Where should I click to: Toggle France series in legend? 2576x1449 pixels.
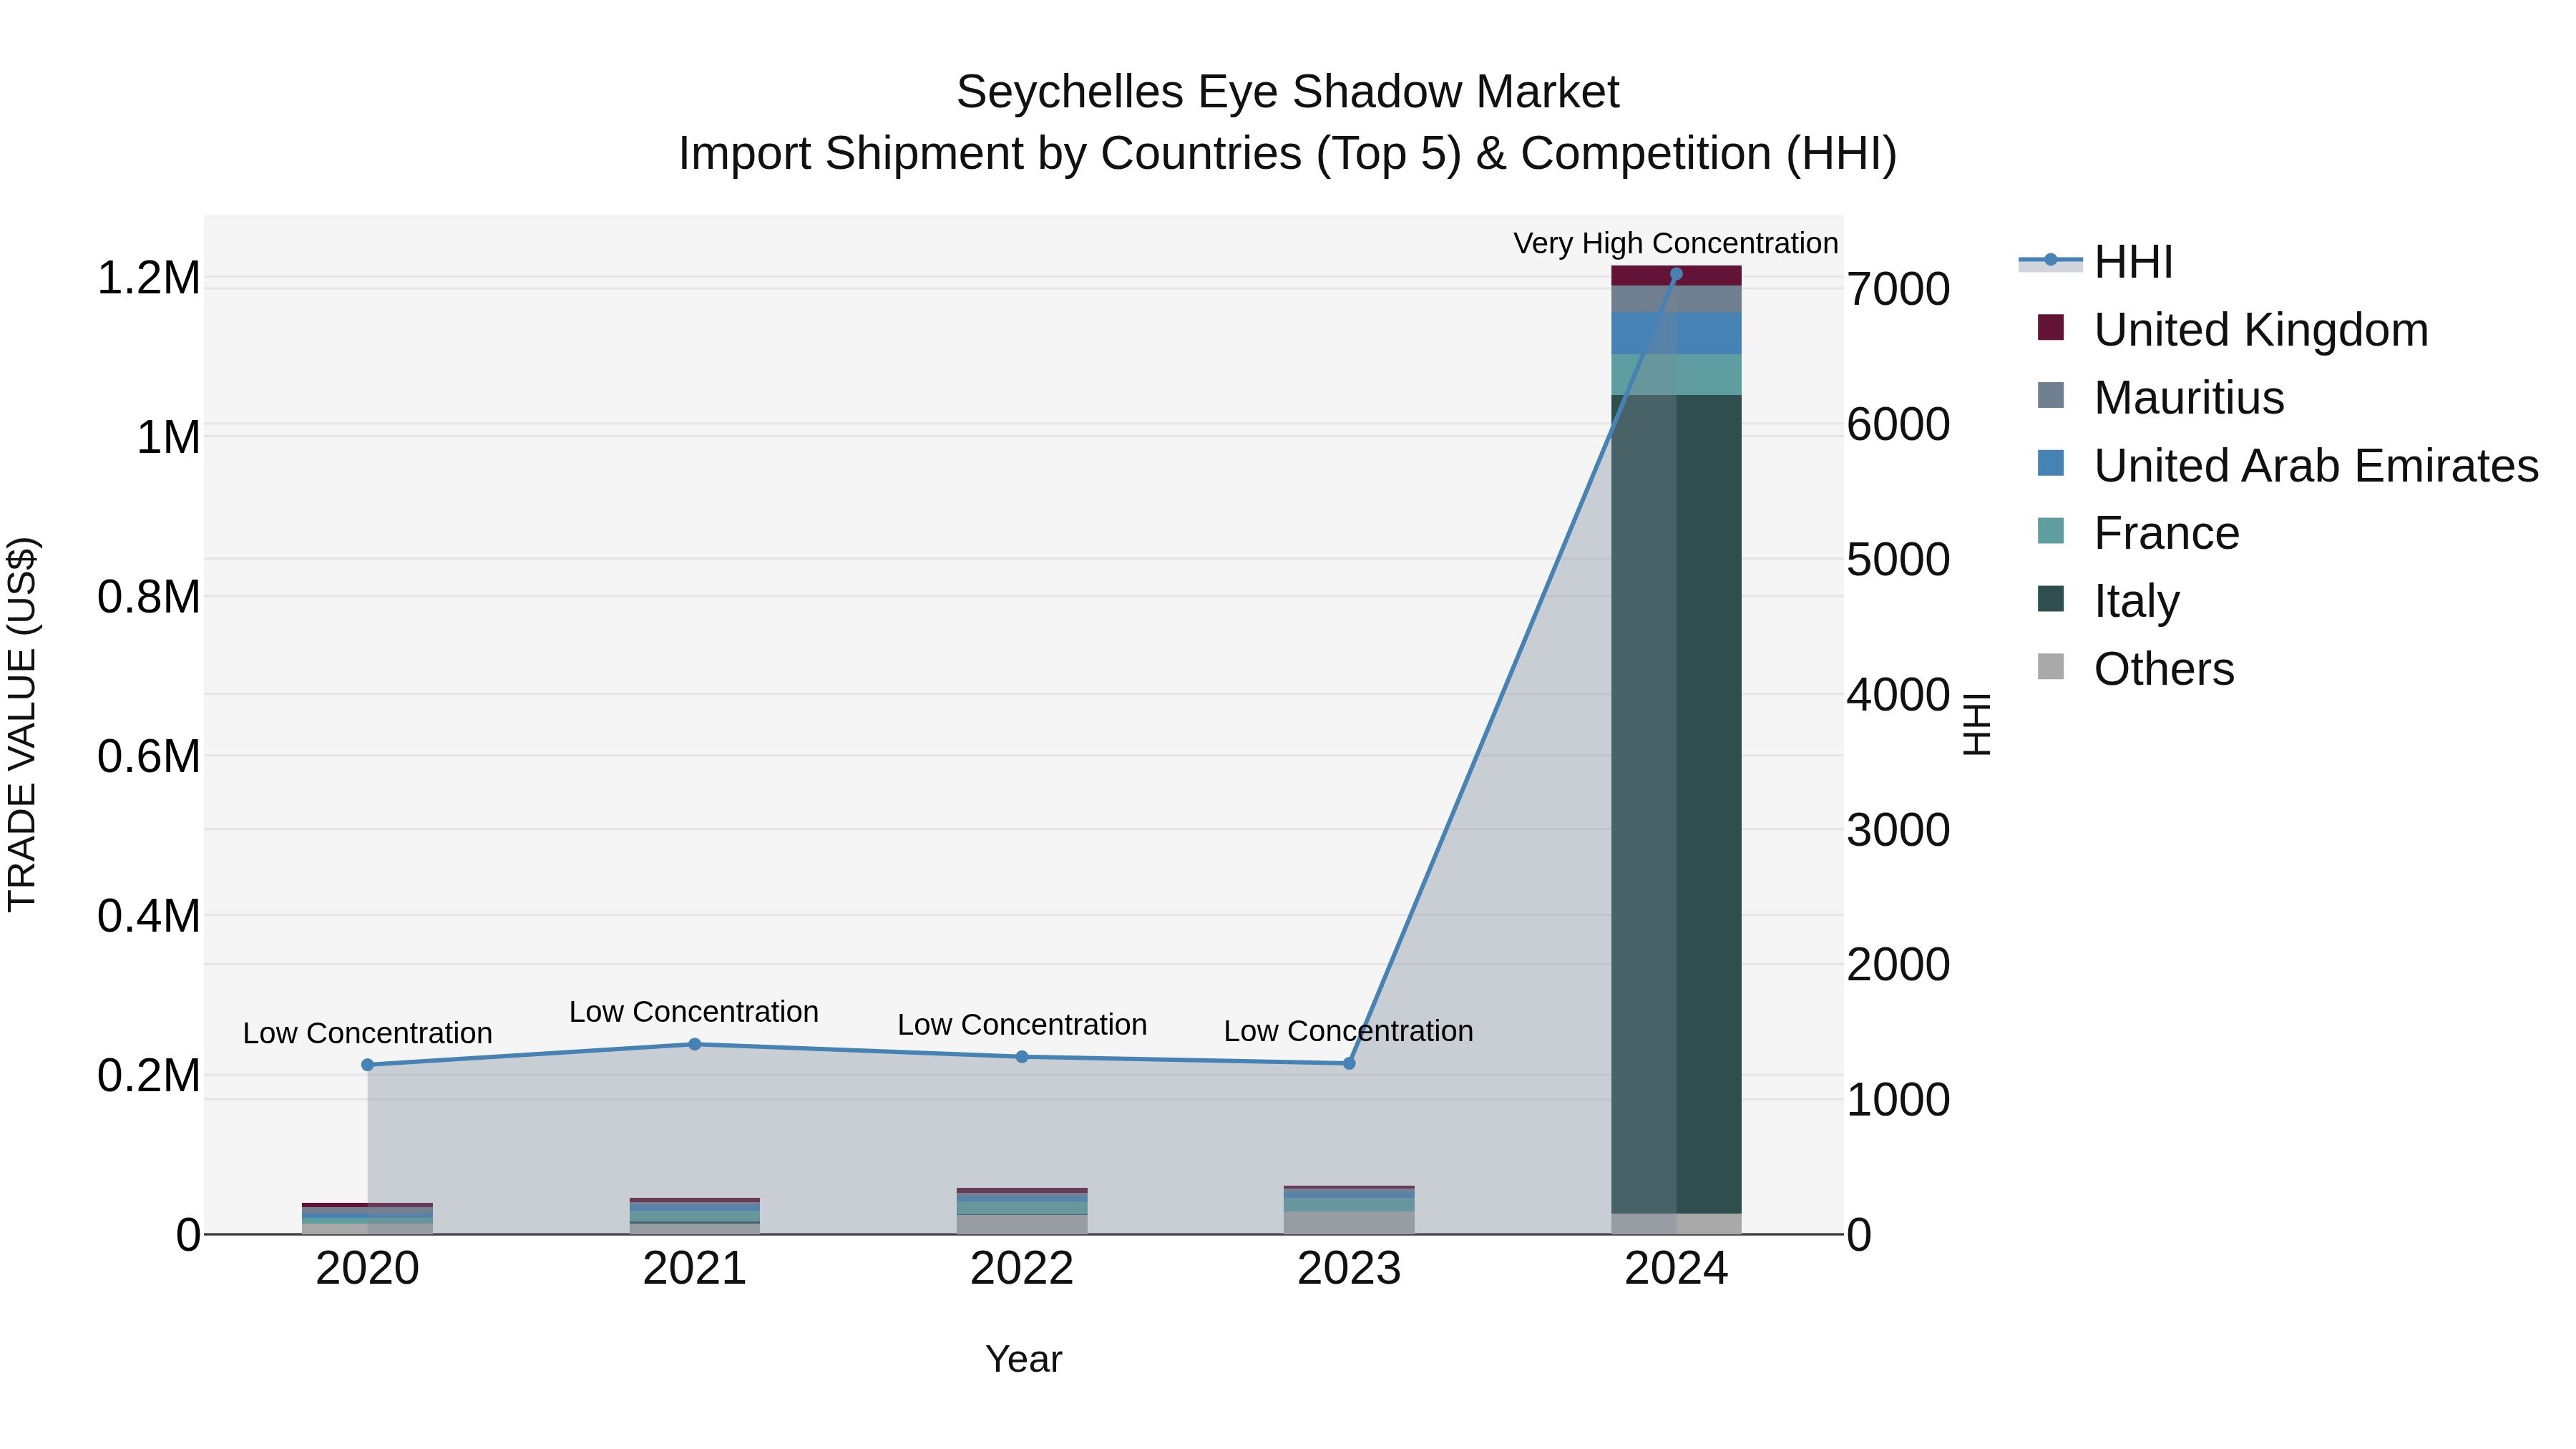2138,533
